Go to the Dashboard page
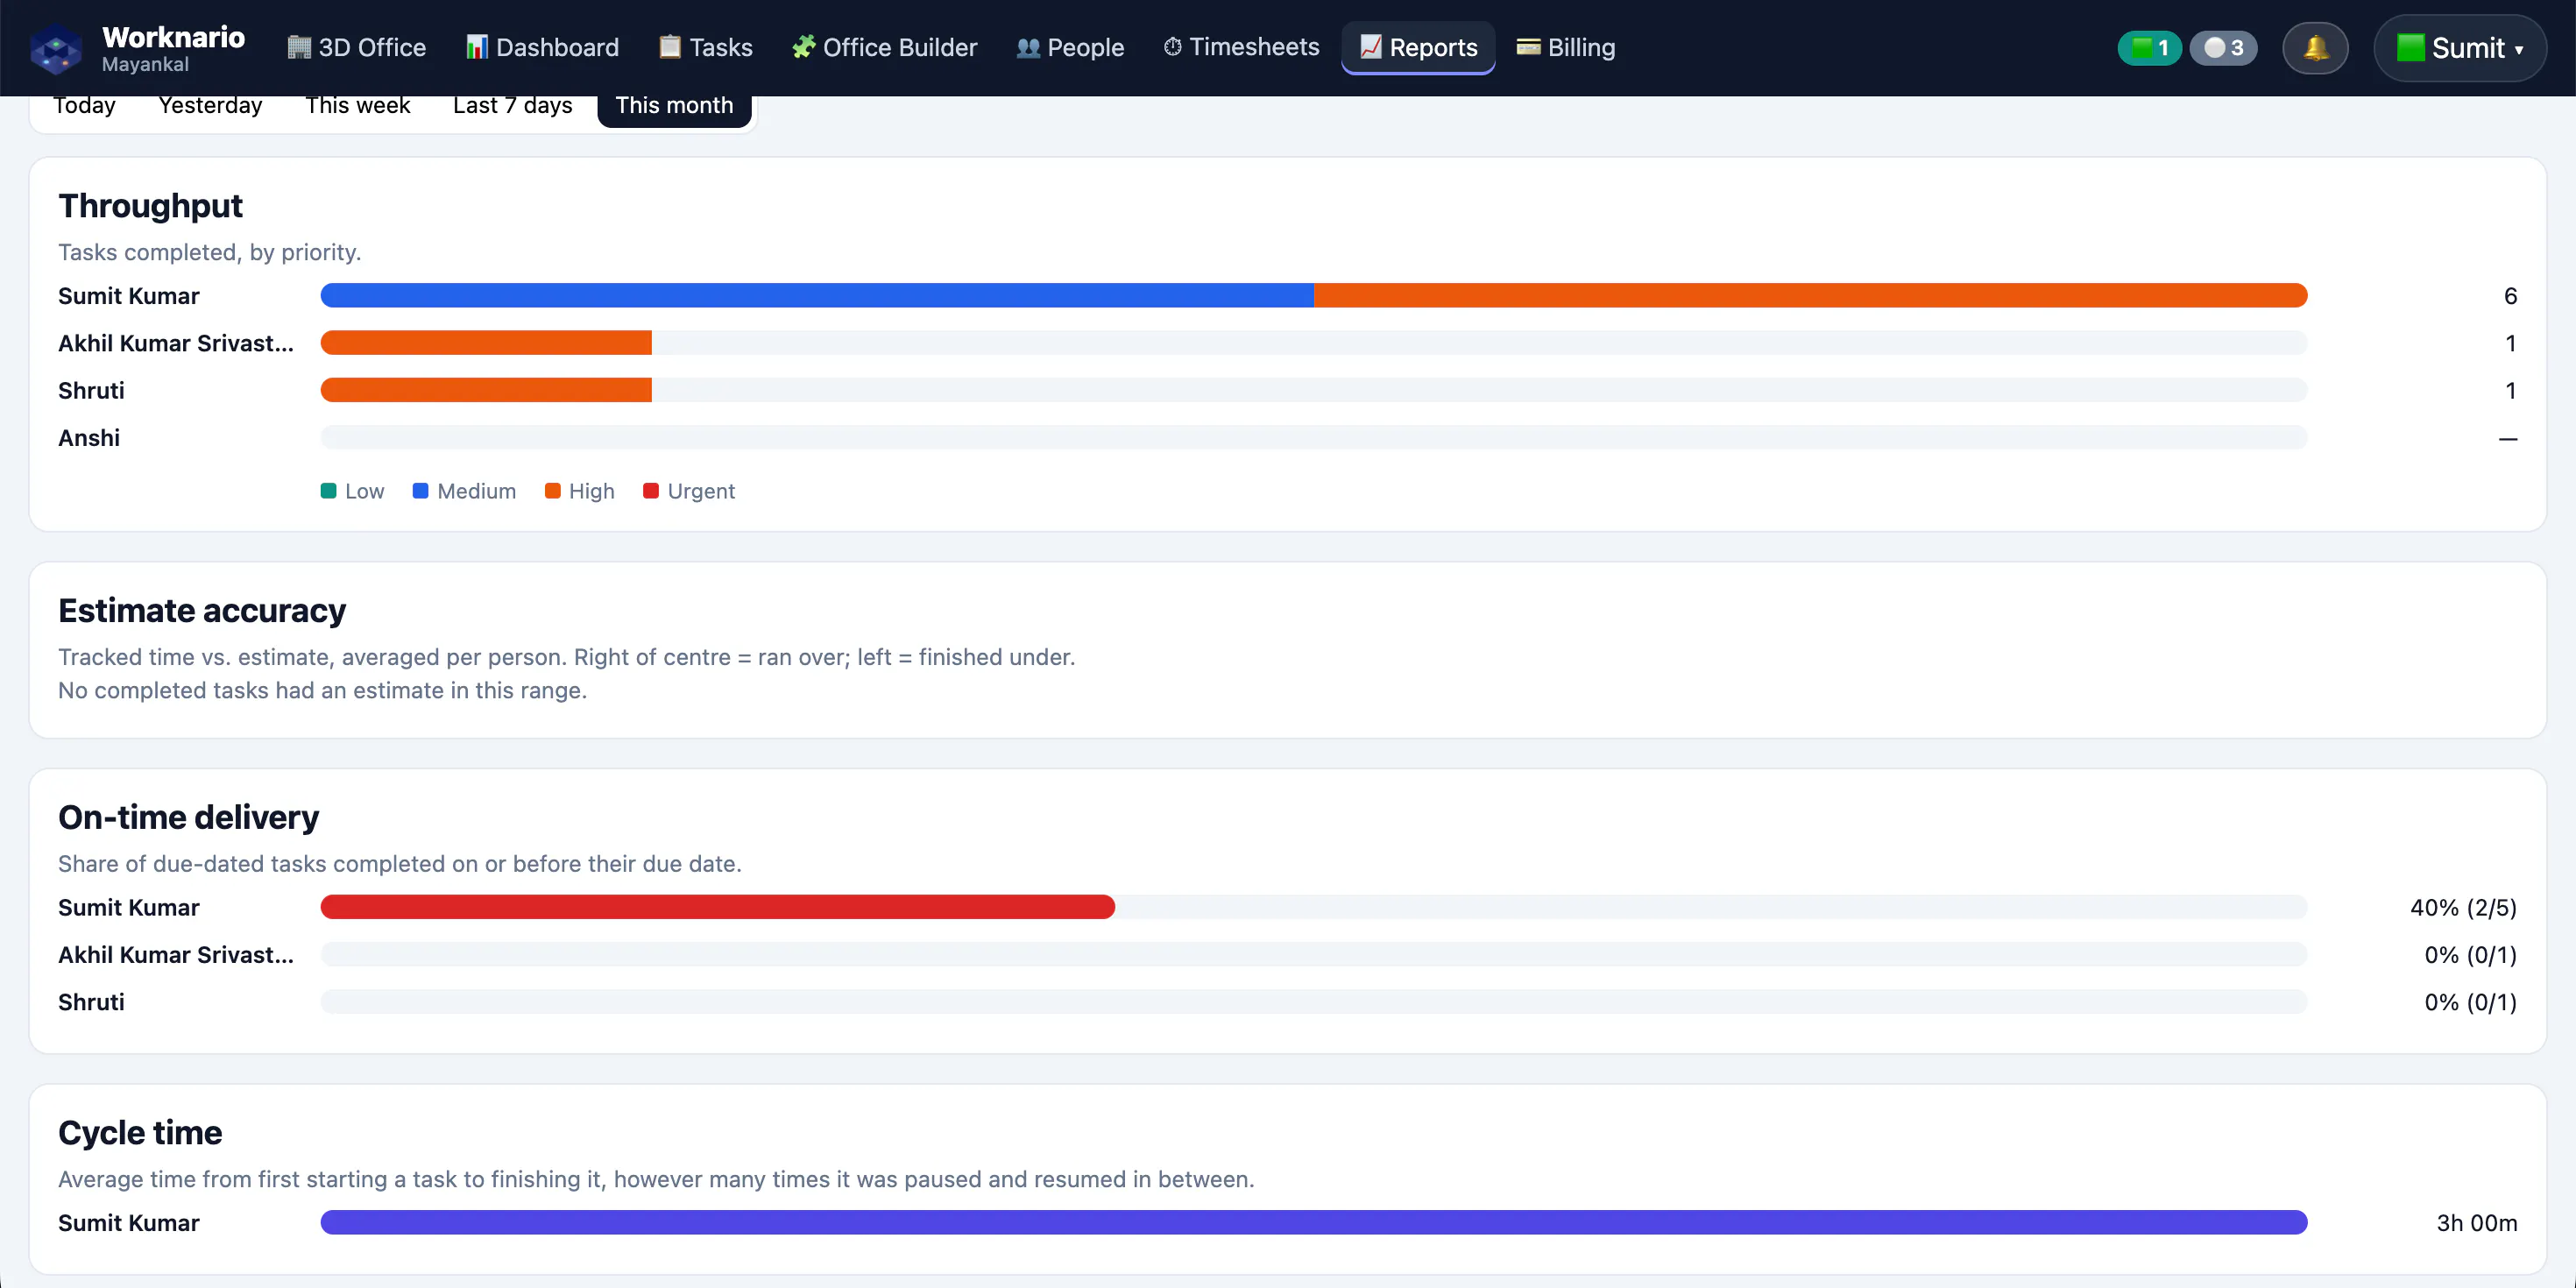The height and width of the screenshot is (1288, 2576). coord(542,47)
